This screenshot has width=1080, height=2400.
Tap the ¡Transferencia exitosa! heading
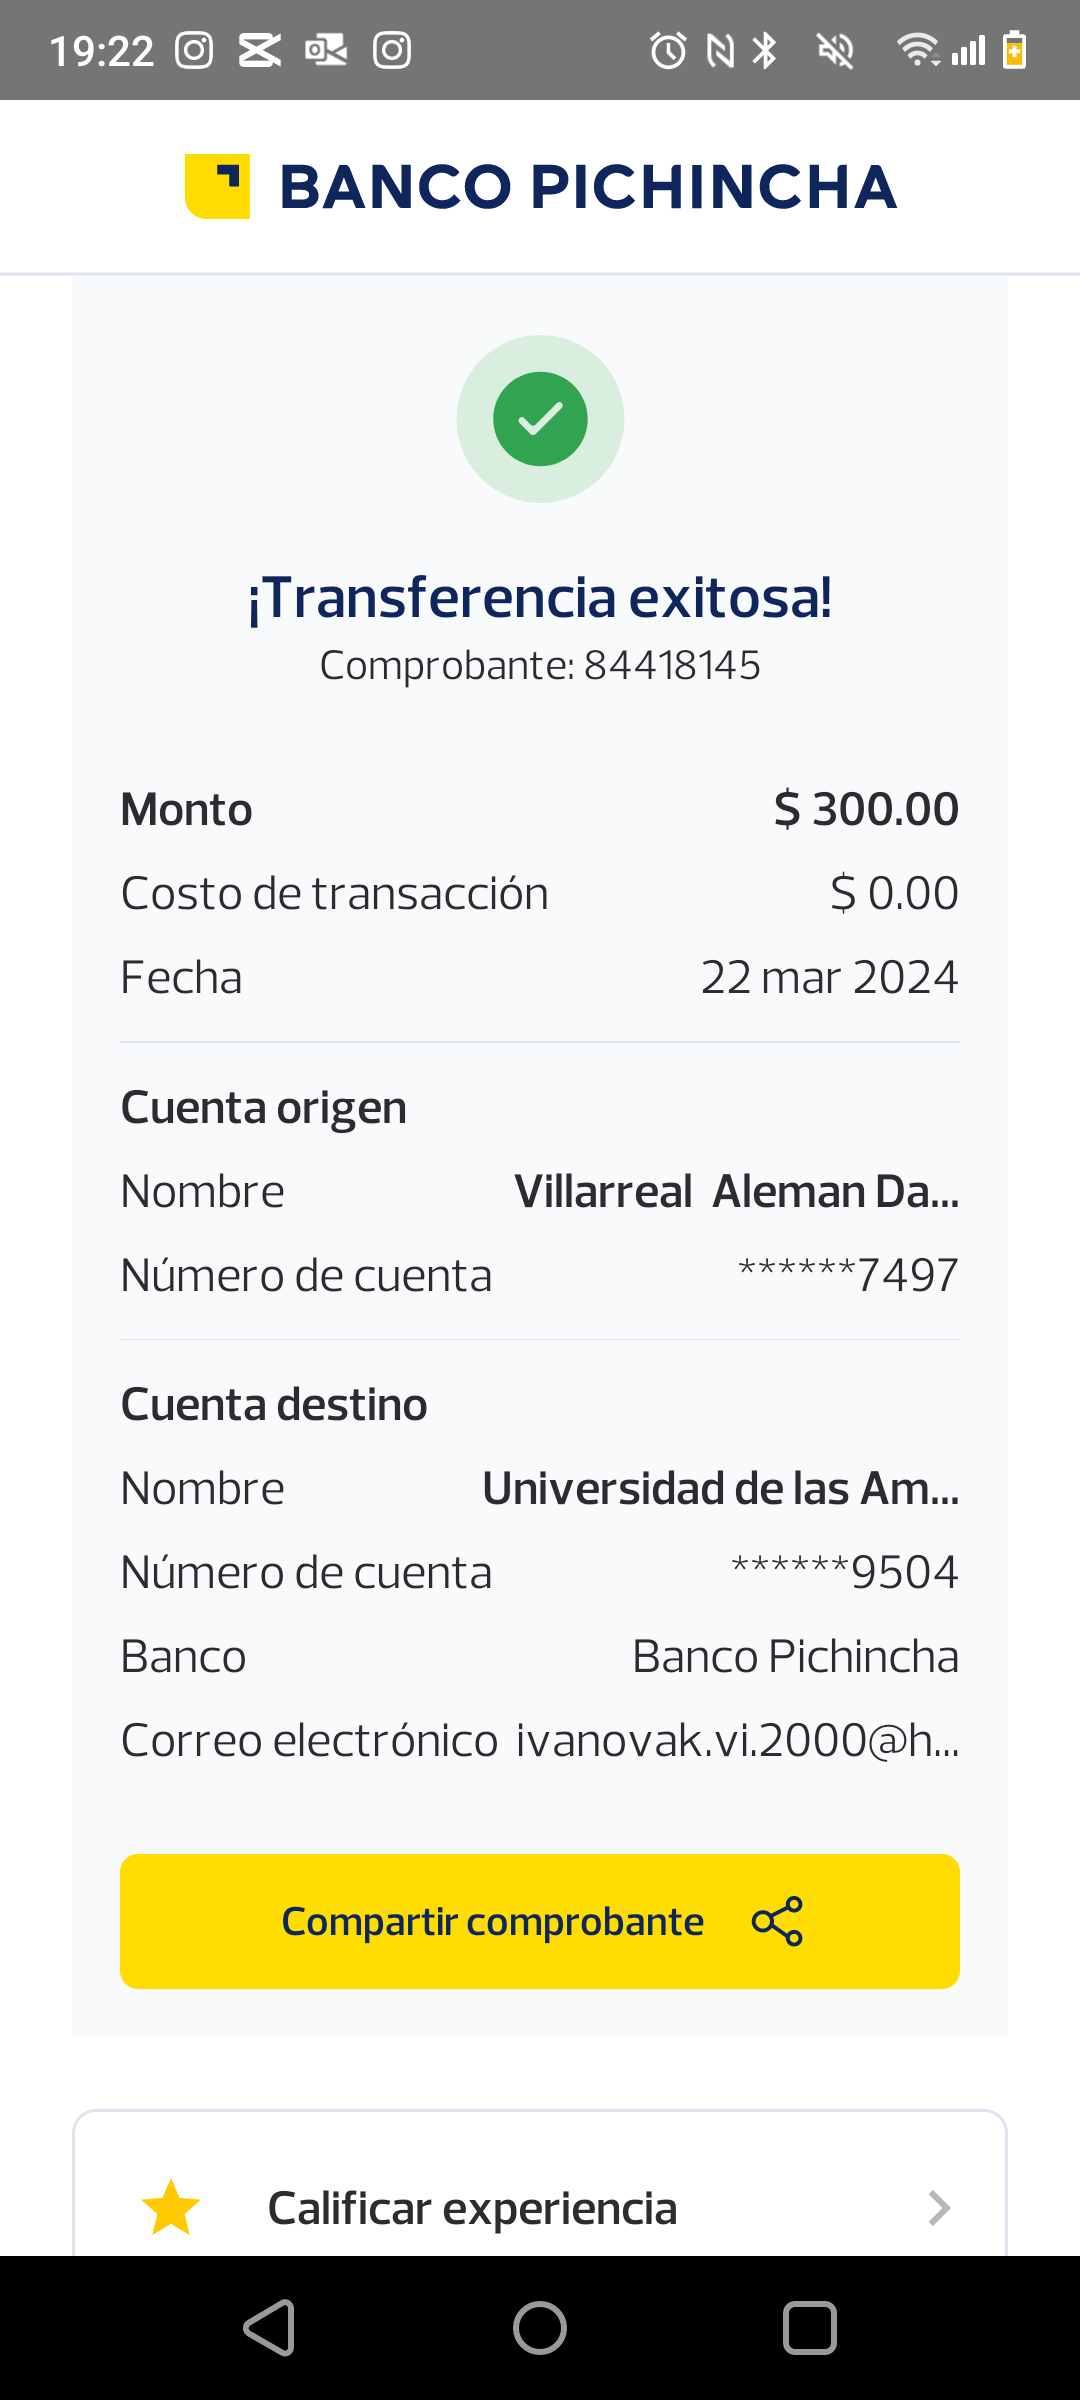(540, 598)
